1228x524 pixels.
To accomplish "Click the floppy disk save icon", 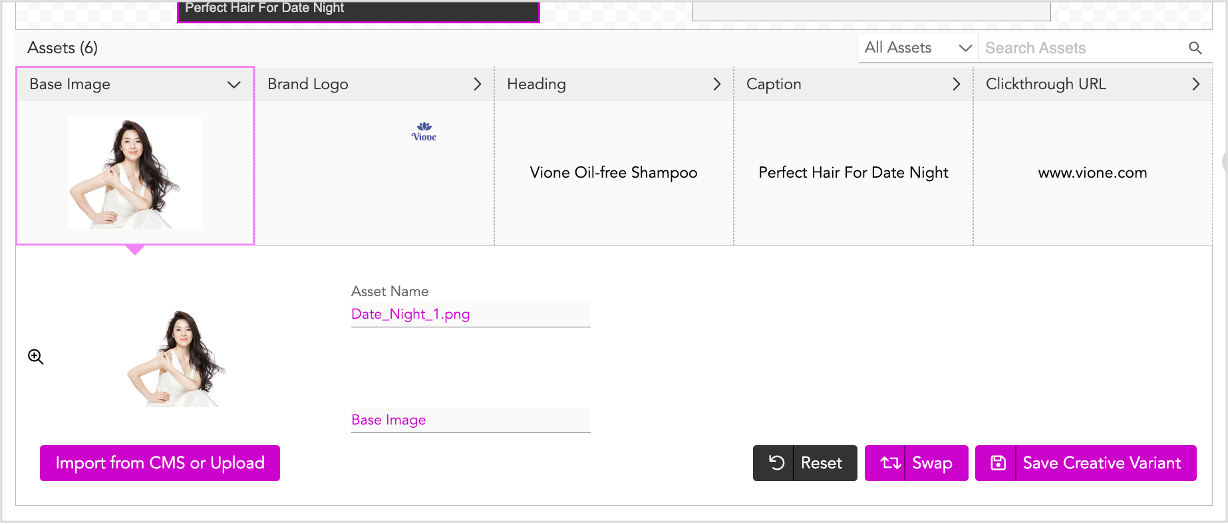I will 997,463.
